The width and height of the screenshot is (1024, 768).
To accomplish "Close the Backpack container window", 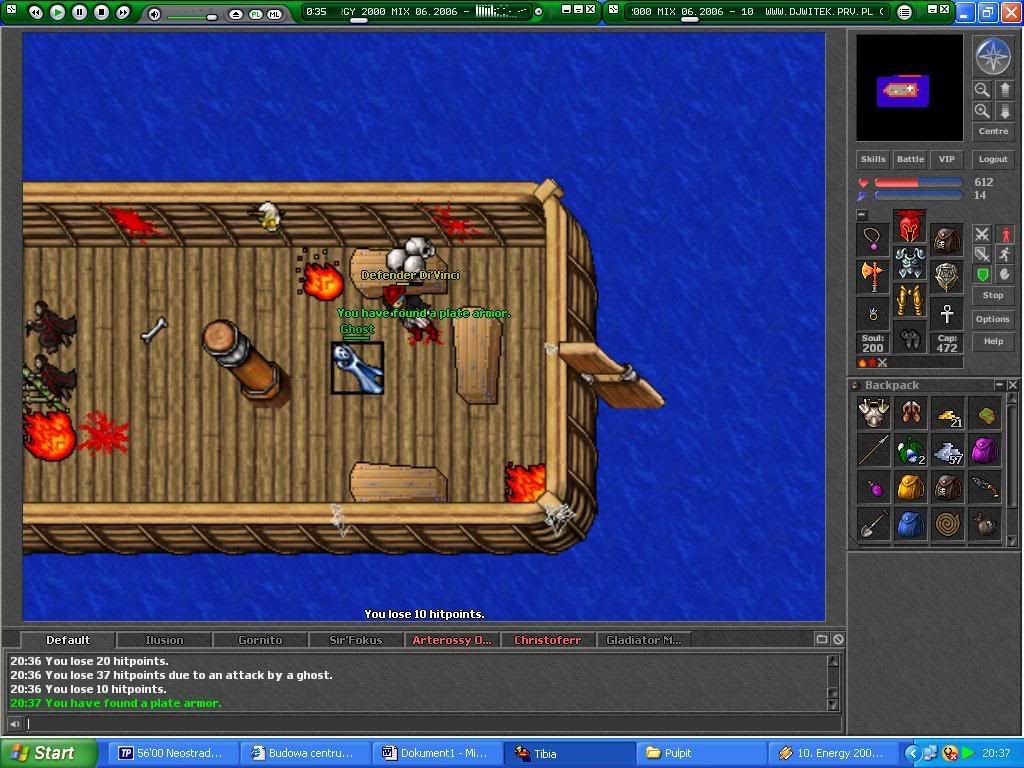I will (x=1012, y=385).
